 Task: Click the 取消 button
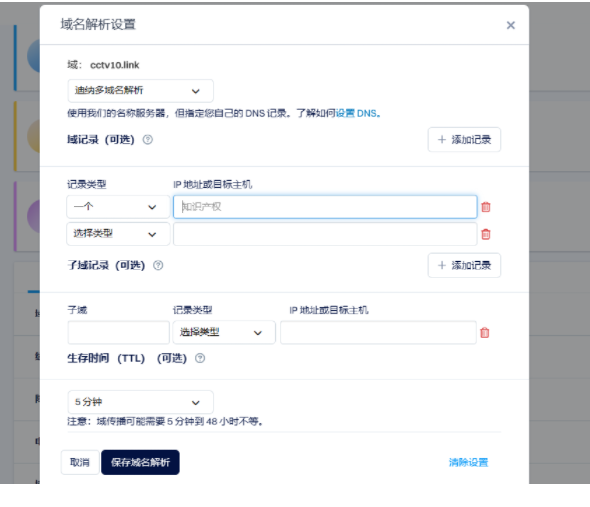click(x=80, y=462)
